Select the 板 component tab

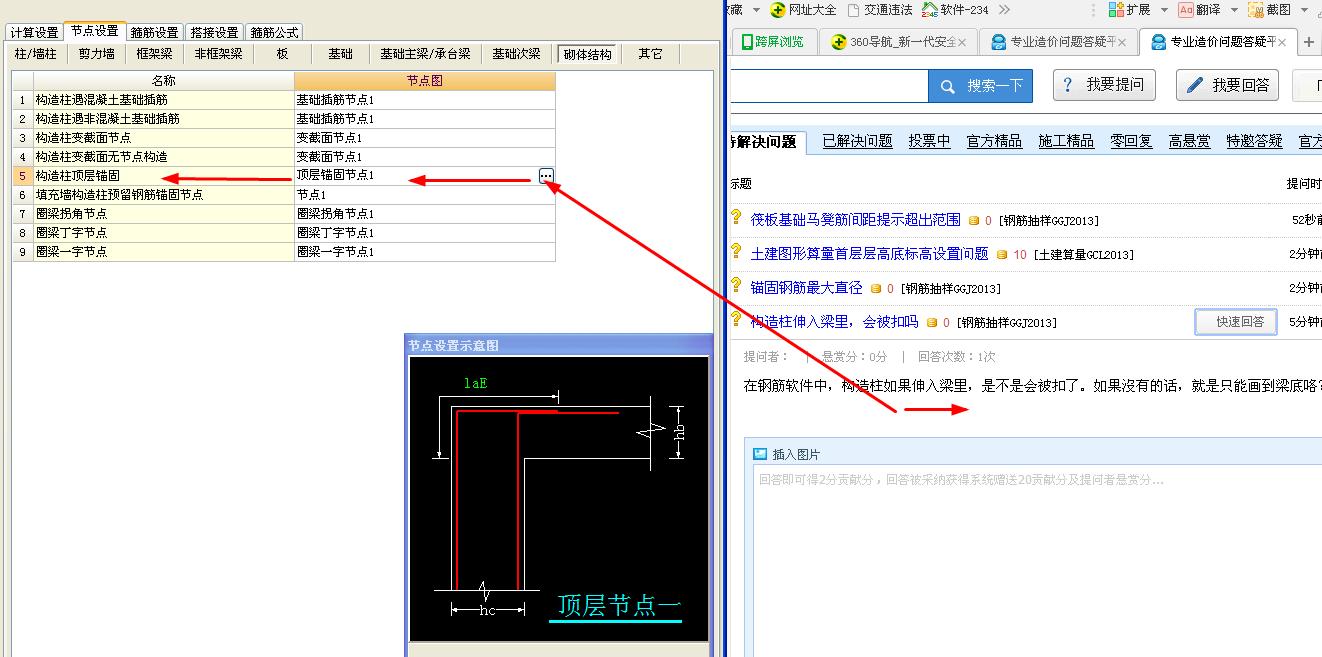(283, 54)
